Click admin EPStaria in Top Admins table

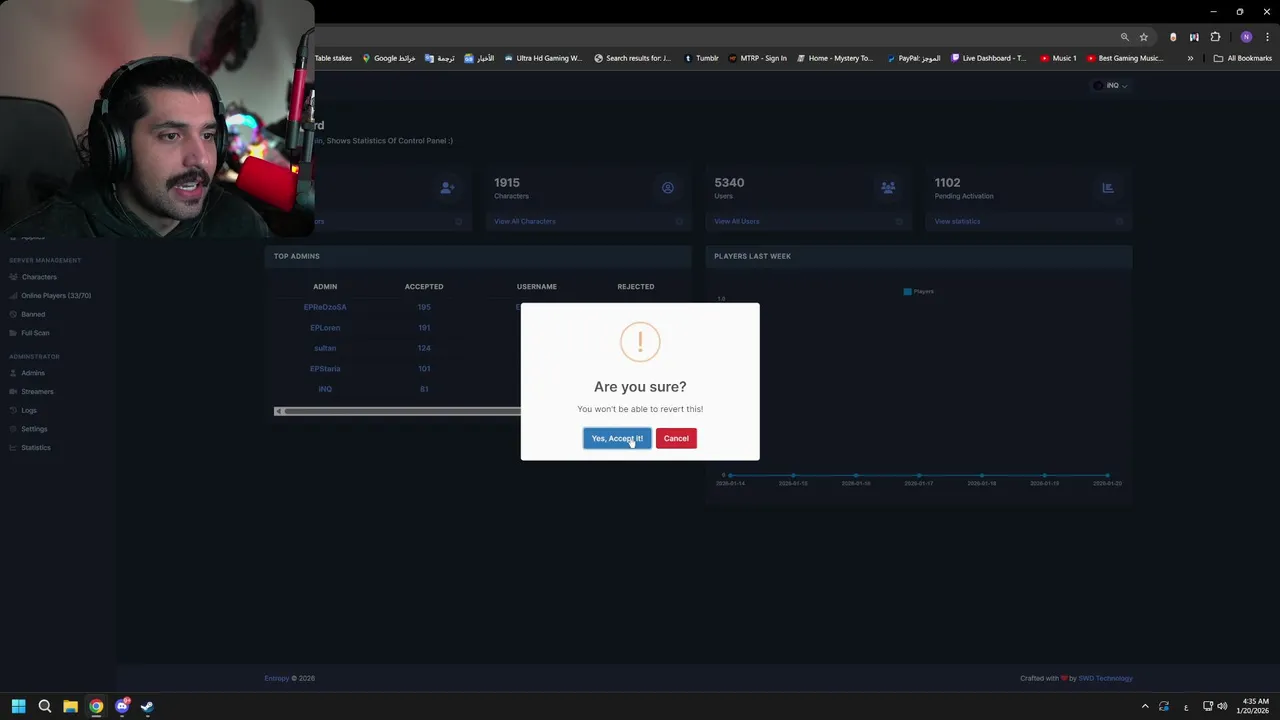325,369
